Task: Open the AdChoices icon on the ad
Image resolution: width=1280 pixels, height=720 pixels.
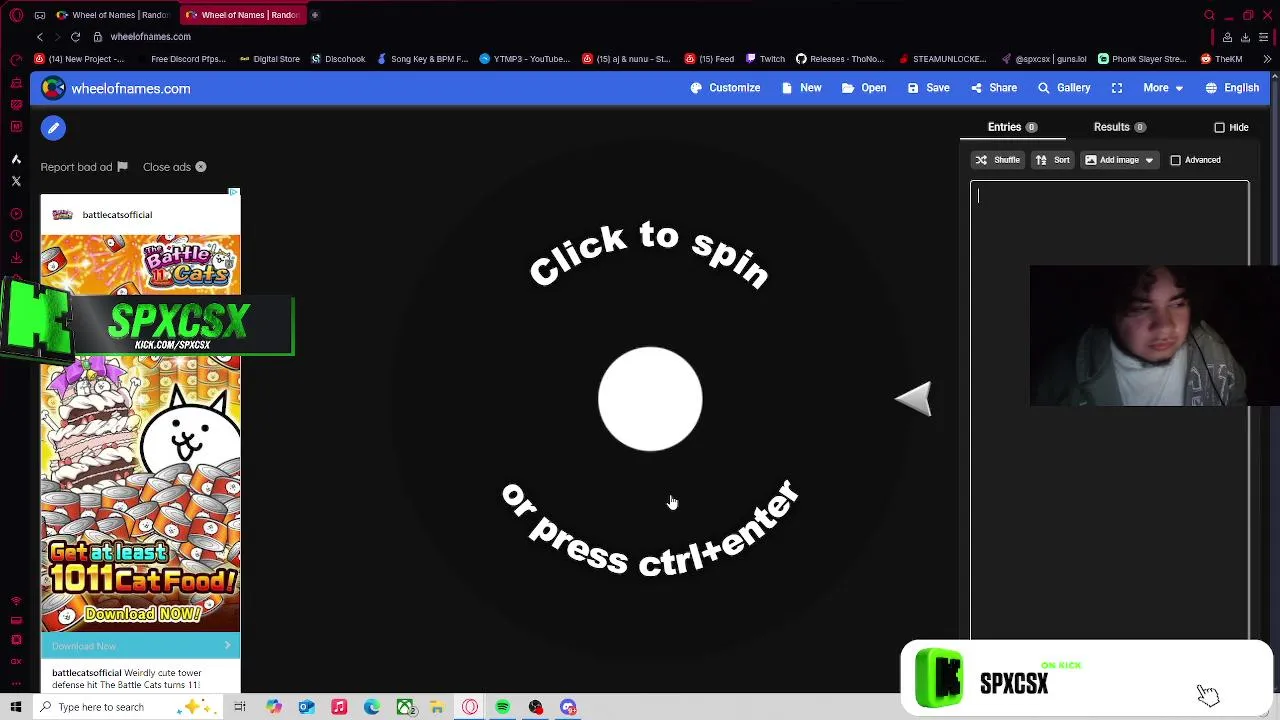Action: click(234, 191)
